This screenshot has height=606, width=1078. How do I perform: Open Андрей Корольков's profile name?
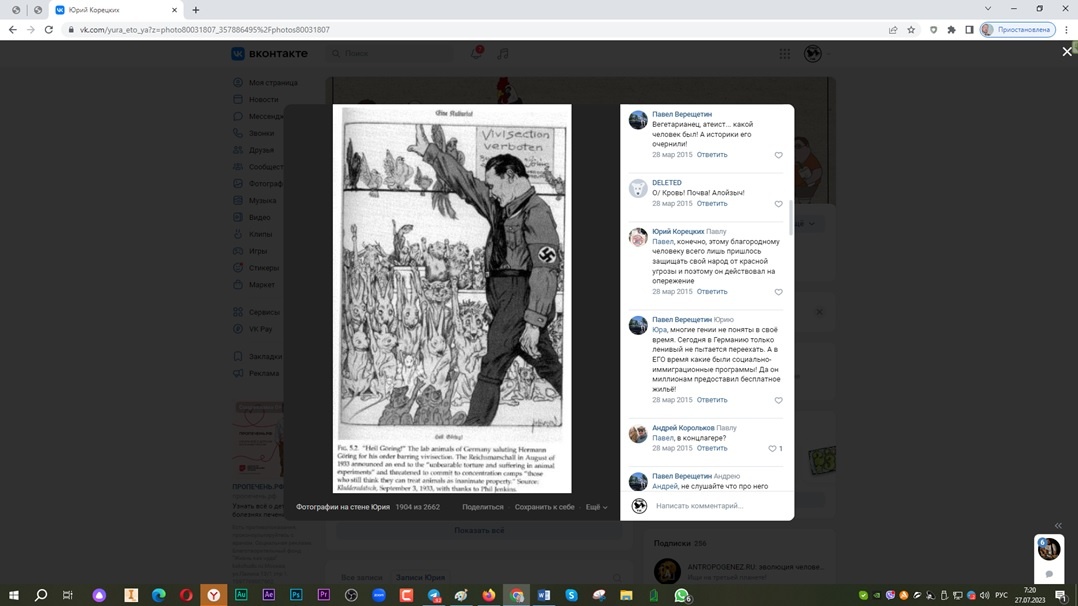(683, 428)
